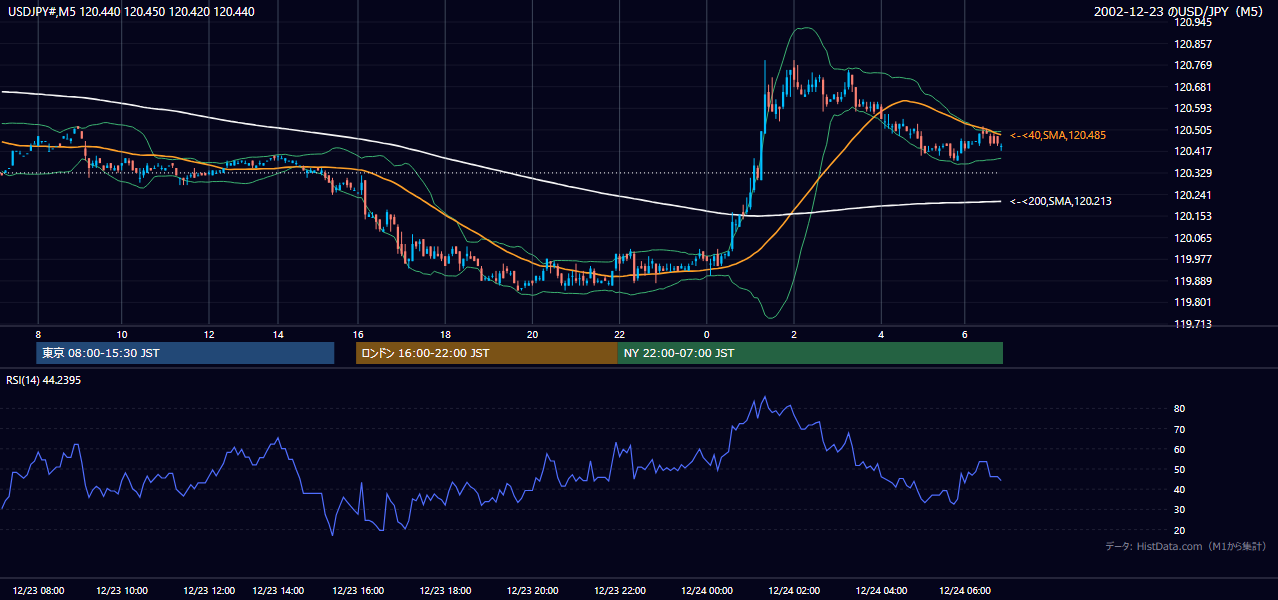Select the 東京 08:00-15:30 JST session bar
This screenshot has height=600, width=1278.
[x=185, y=353]
